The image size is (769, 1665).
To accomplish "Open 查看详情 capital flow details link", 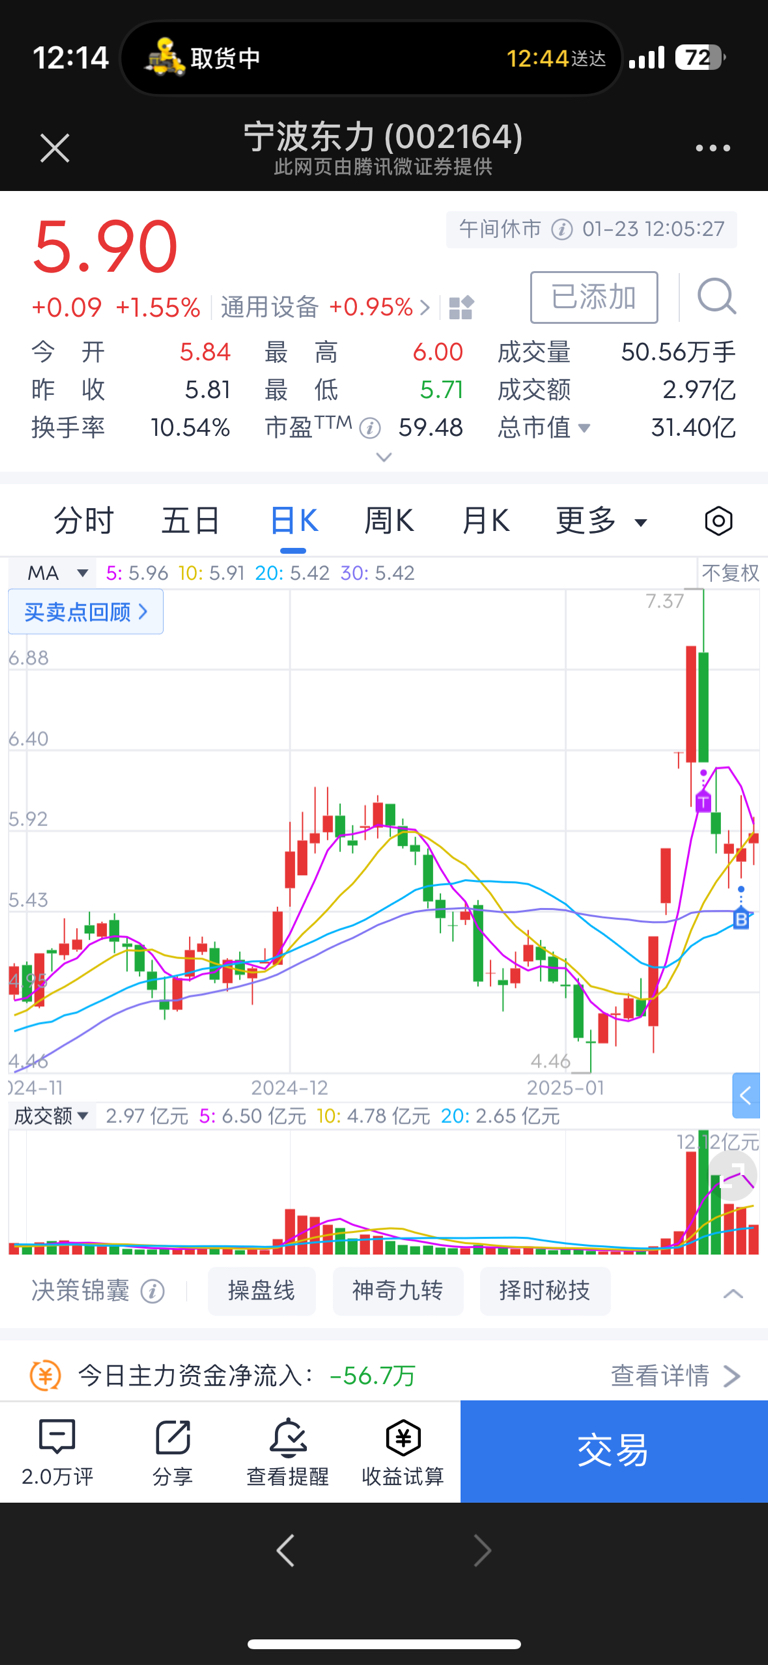I will coord(676,1376).
